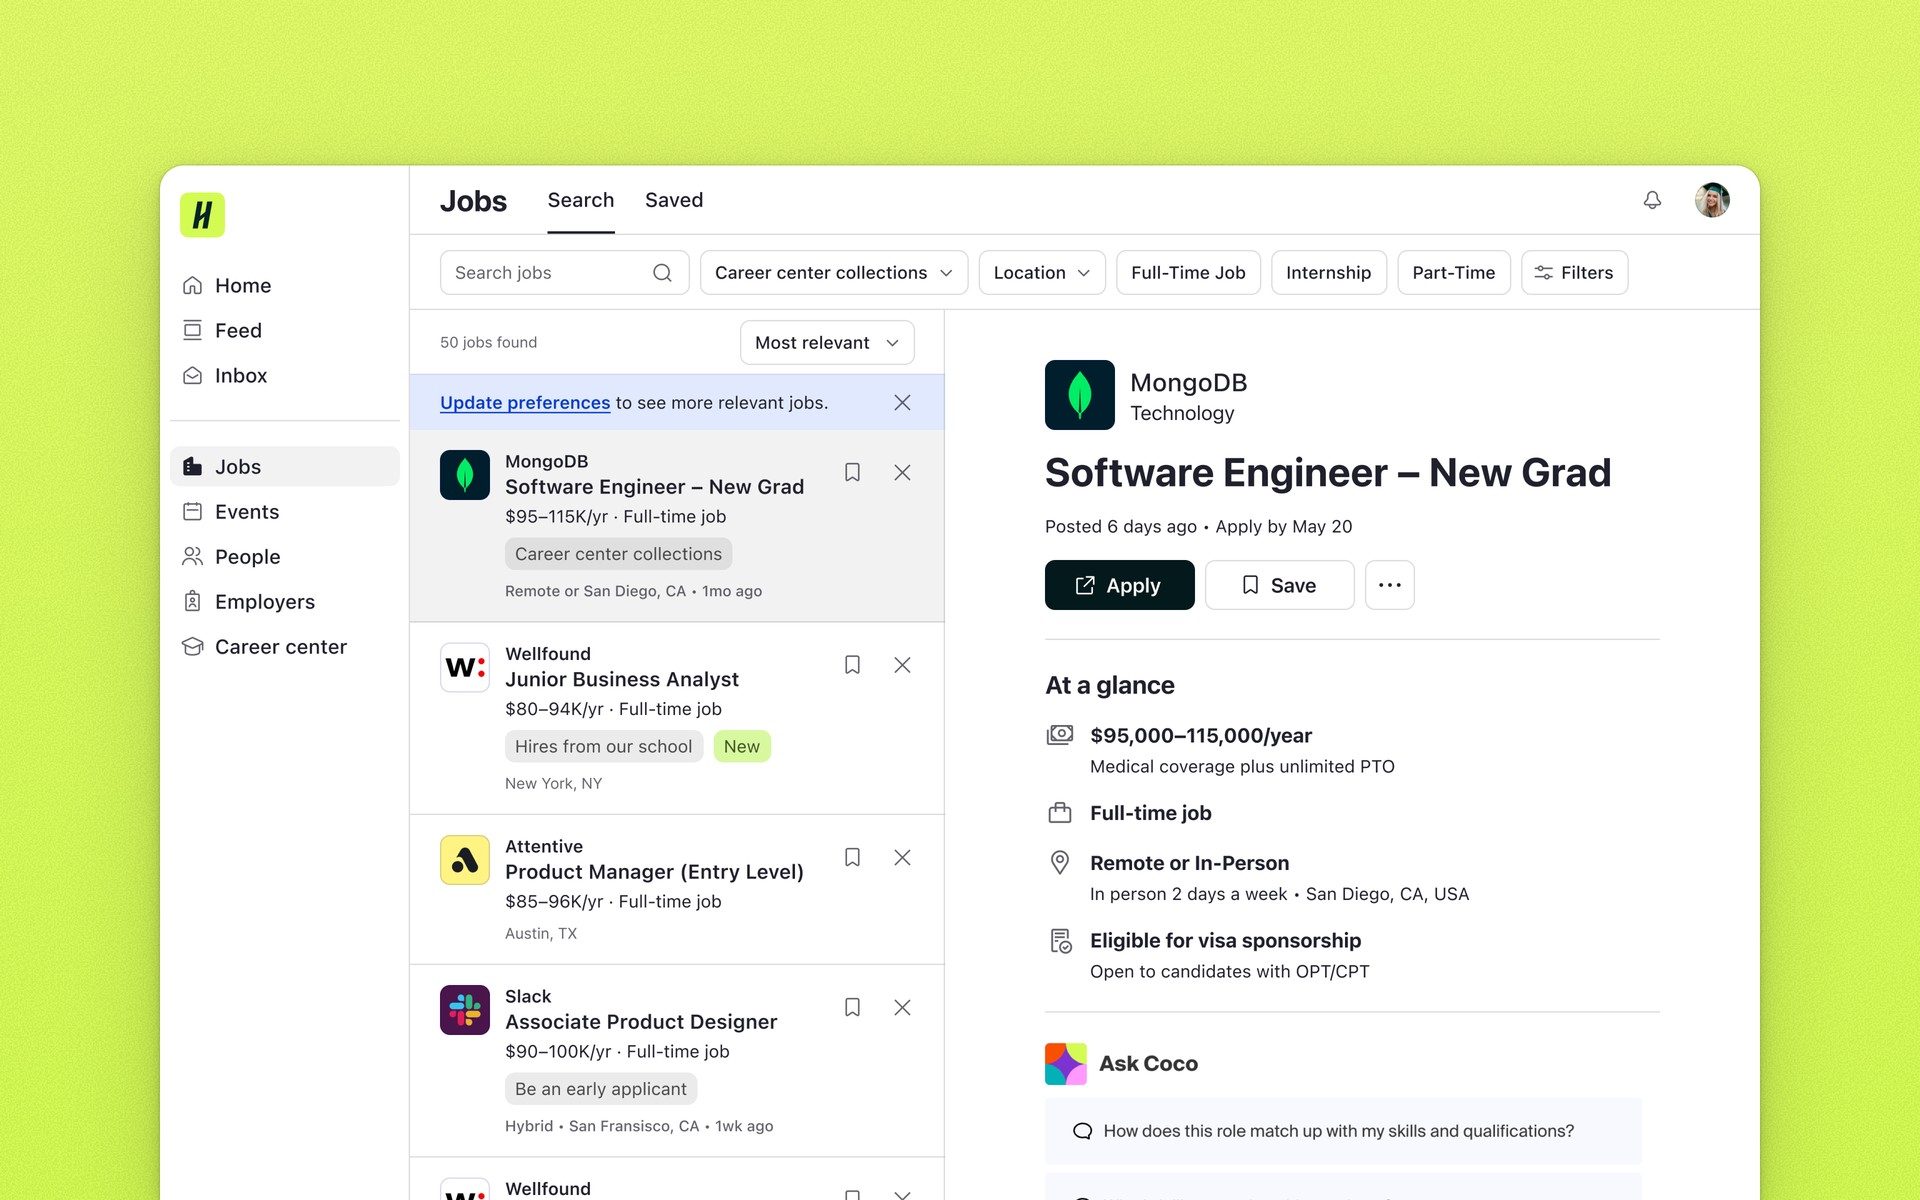Bookmark the Attentive Product Manager job
The image size is (1920, 1200).
coord(852,858)
